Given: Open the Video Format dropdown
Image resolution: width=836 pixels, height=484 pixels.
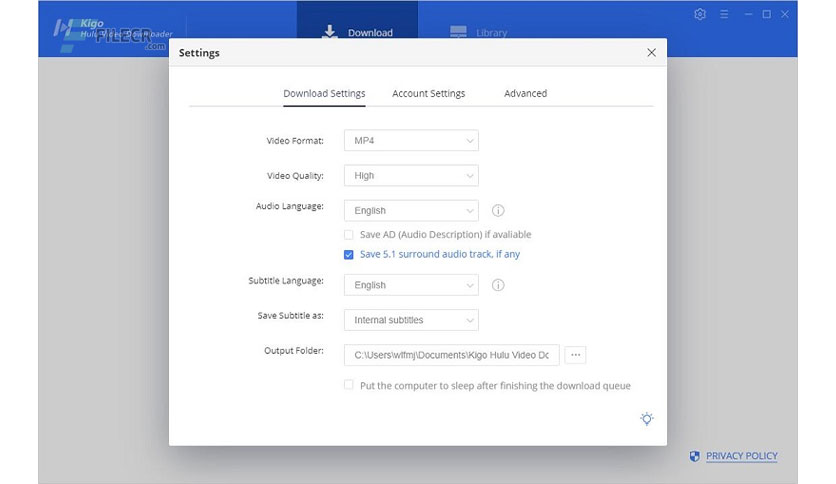Looking at the screenshot, I should [x=411, y=141].
